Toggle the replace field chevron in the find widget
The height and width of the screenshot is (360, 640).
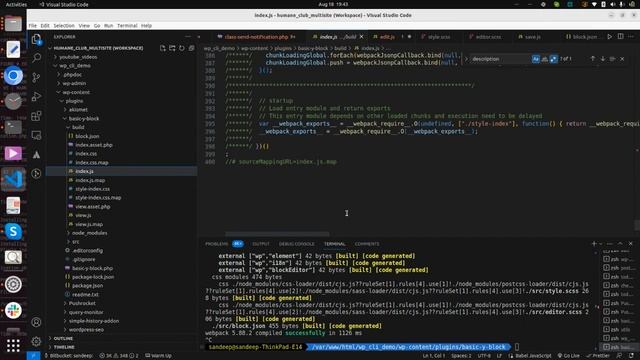click(466, 59)
